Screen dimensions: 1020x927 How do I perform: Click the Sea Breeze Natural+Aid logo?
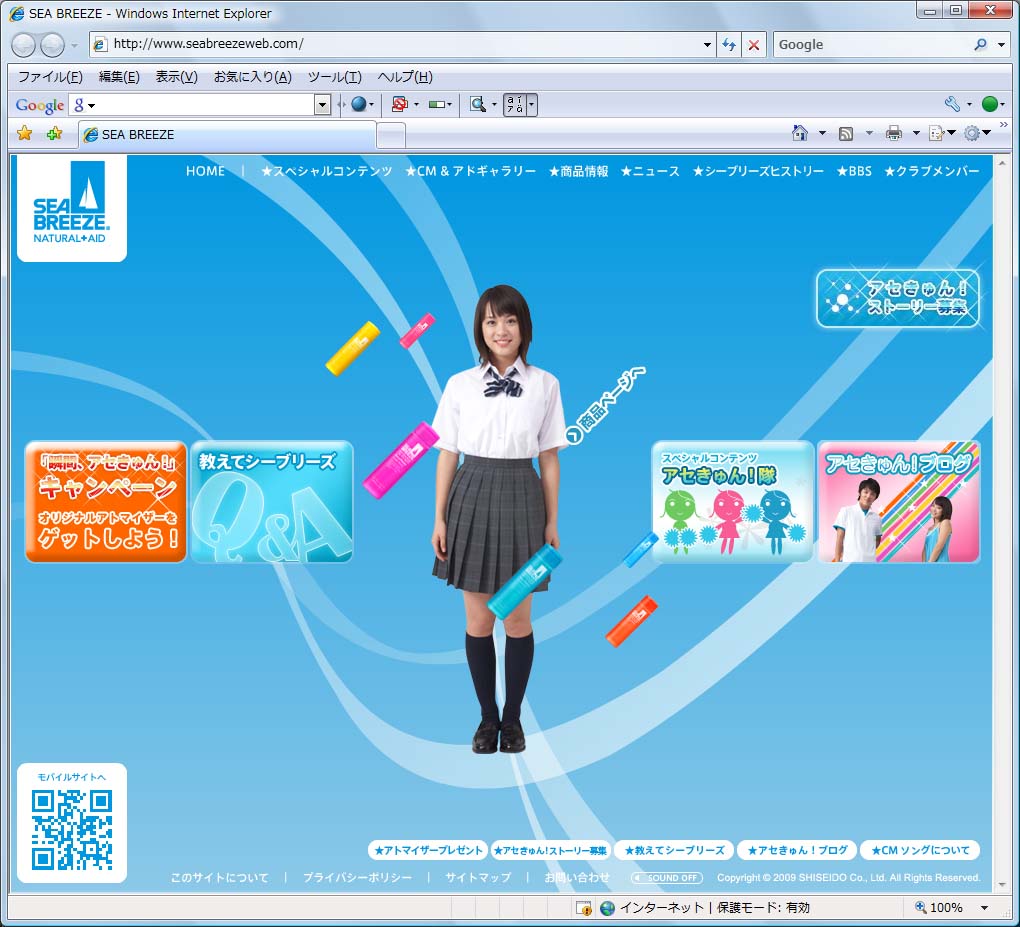click(72, 208)
